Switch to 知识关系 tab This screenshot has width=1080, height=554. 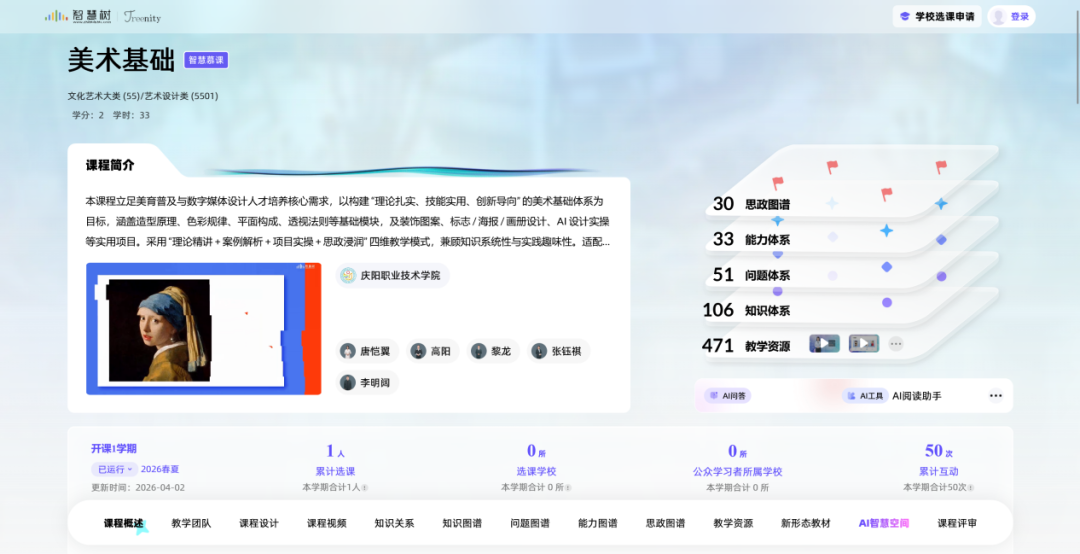click(395, 524)
